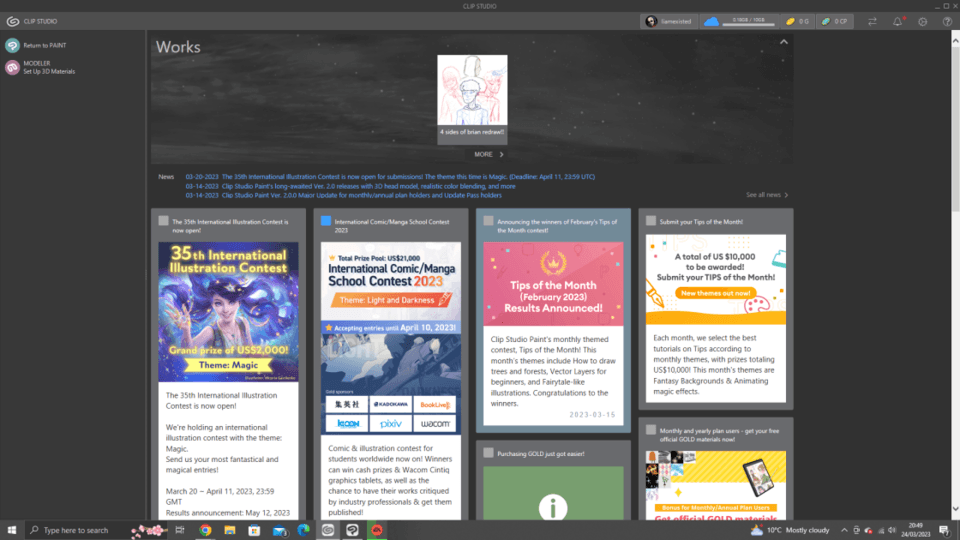Open the cloud storage icon
Screen dimensions: 960x540
pyautogui.click(x=711, y=21)
